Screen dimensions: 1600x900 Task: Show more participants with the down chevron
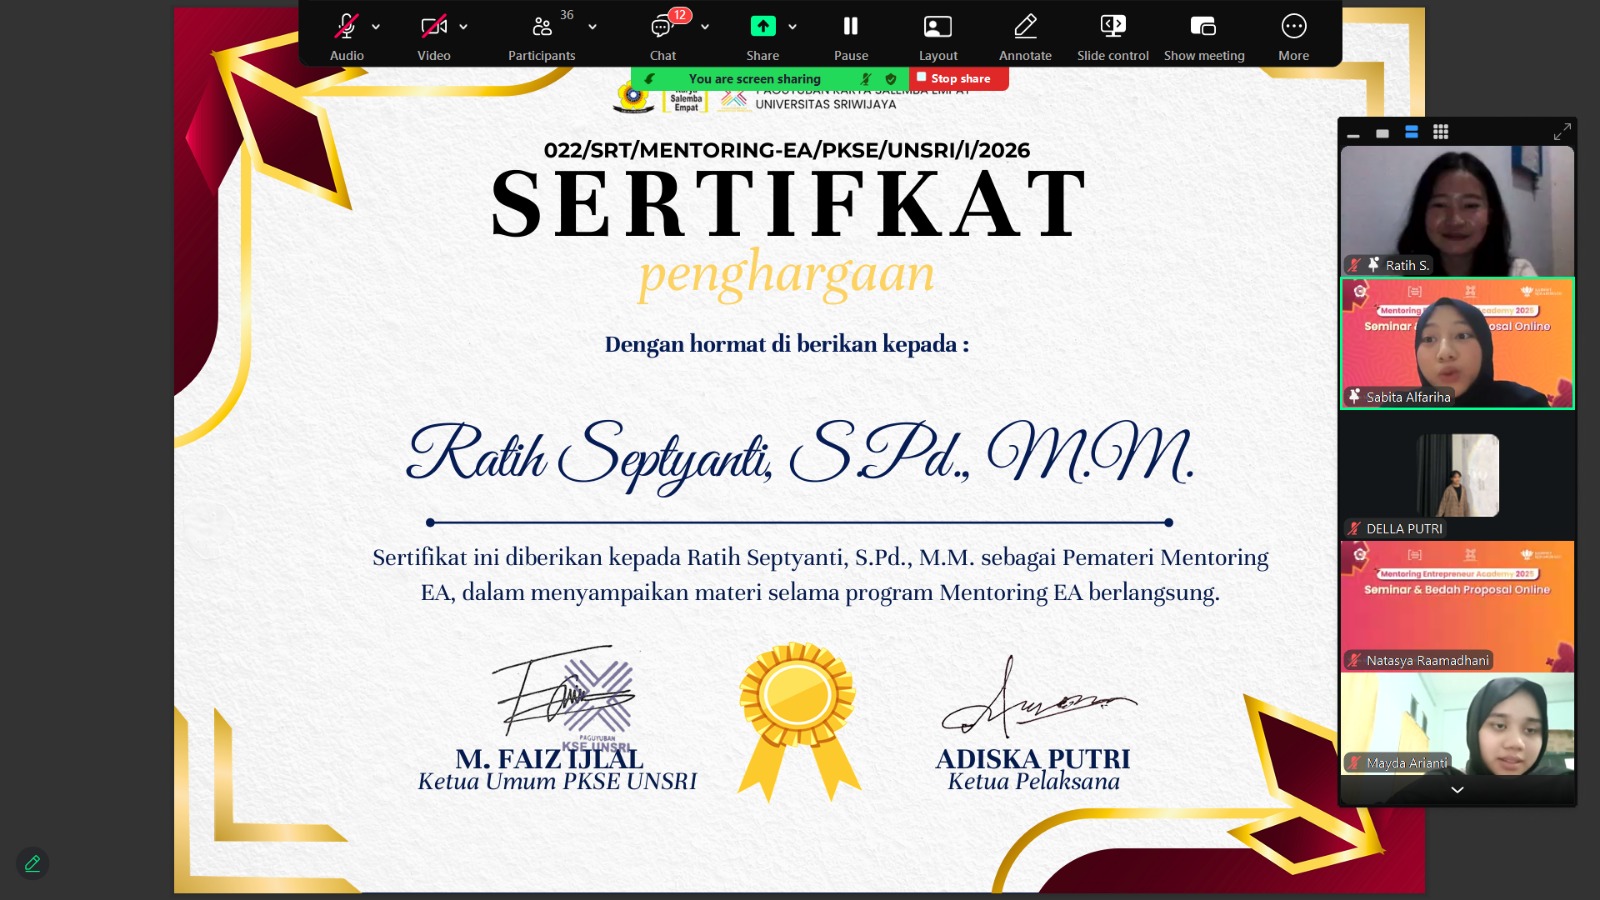[1457, 790]
